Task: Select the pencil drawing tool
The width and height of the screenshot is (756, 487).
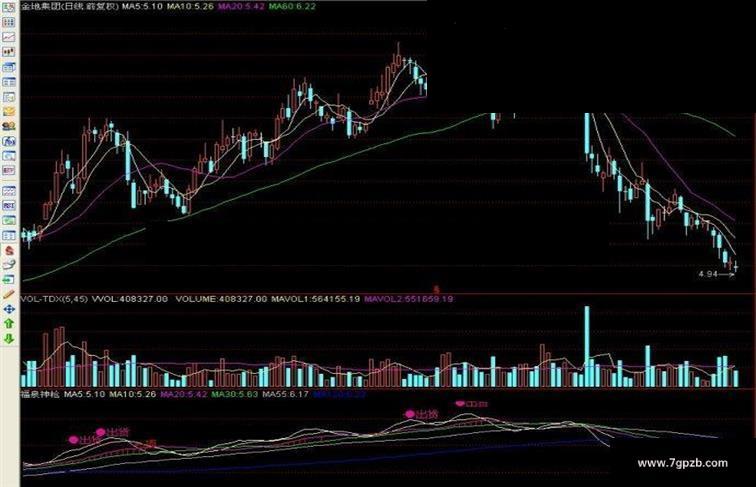Action: click(x=9, y=295)
